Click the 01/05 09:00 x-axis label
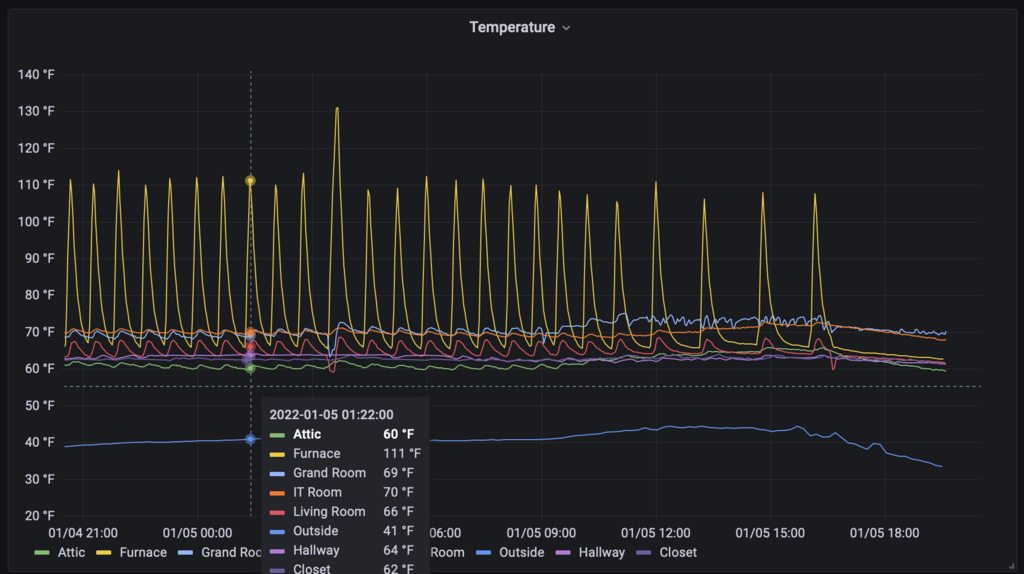Screen dimensions: 1024x574 tap(541, 533)
